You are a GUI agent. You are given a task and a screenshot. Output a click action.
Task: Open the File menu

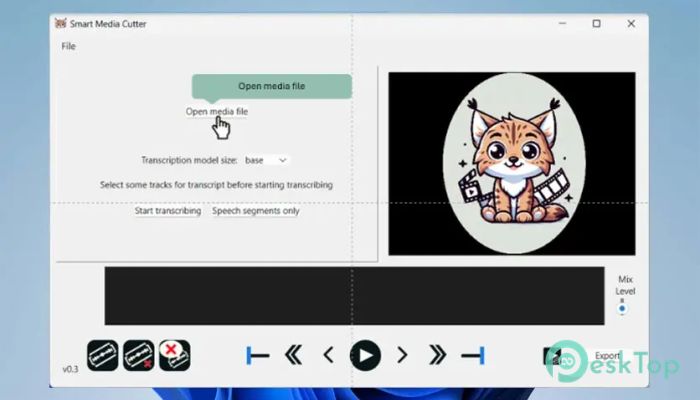click(x=68, y=46)
